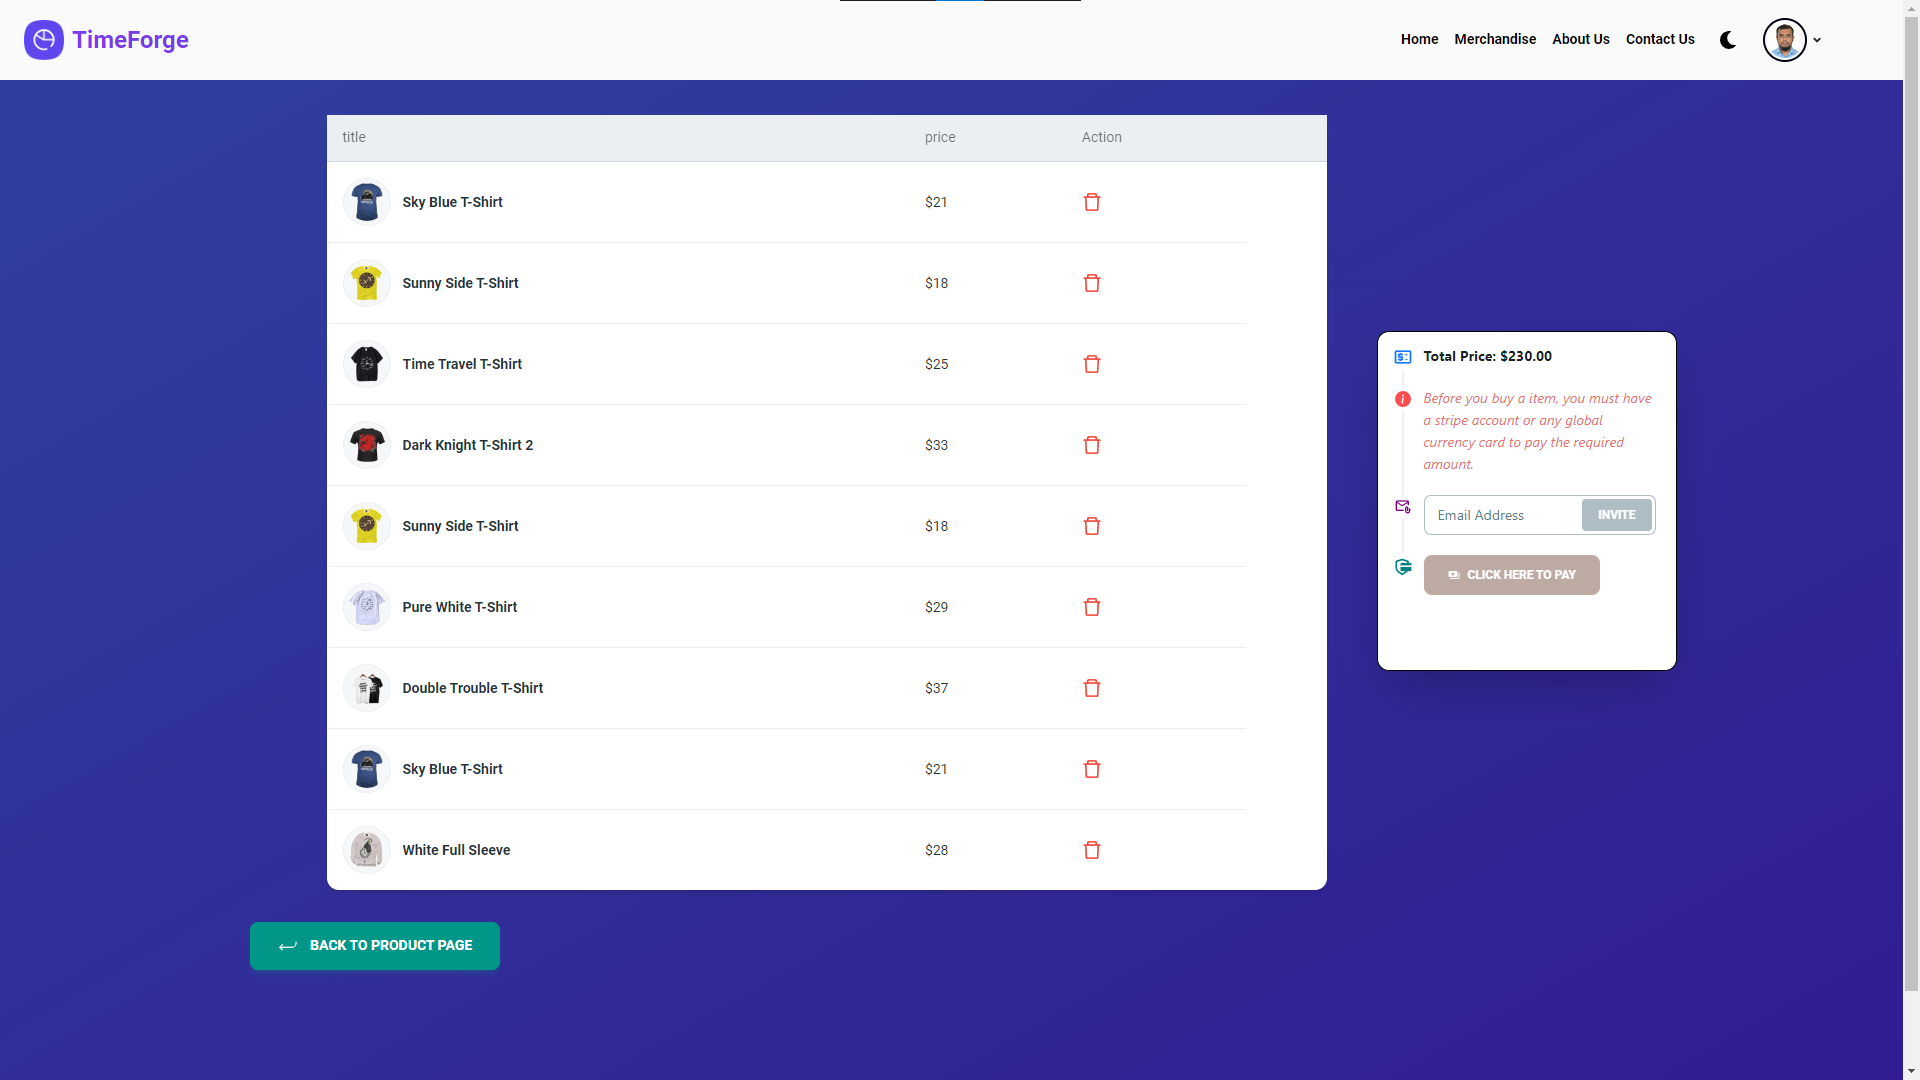Delete Pure White T-Shirt via trash icon
The image size is (1920, 1080).
click(x=1092, y=607)
